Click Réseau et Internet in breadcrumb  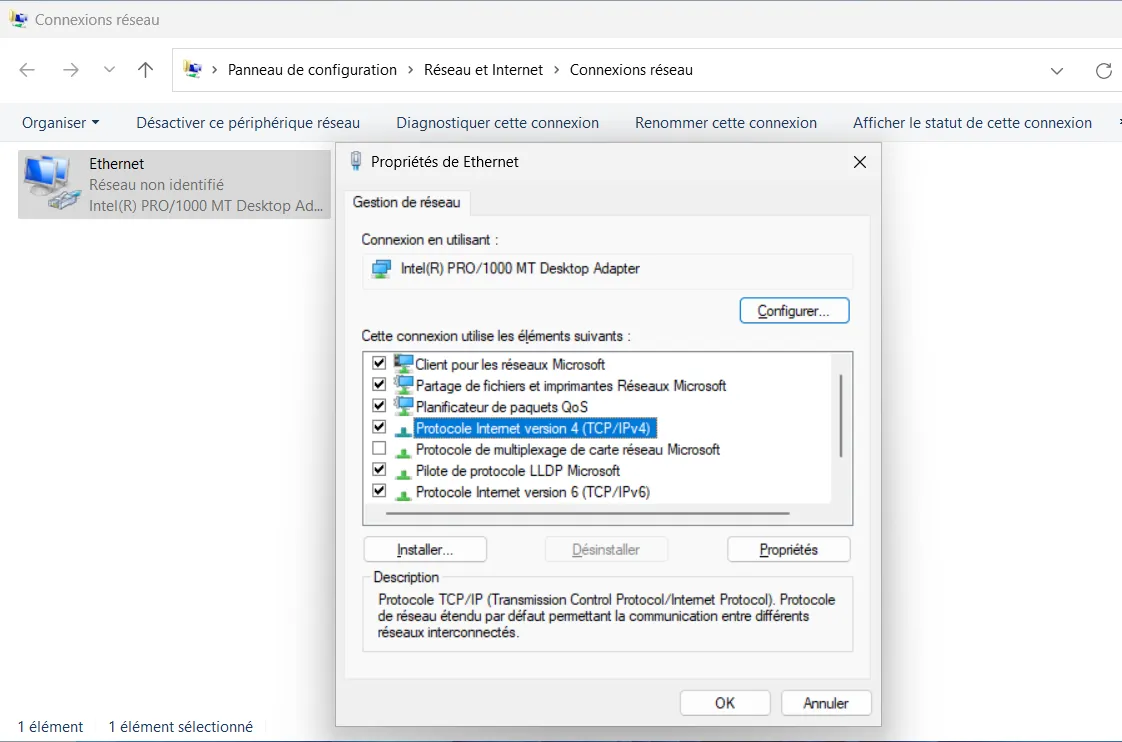[483, 70]
